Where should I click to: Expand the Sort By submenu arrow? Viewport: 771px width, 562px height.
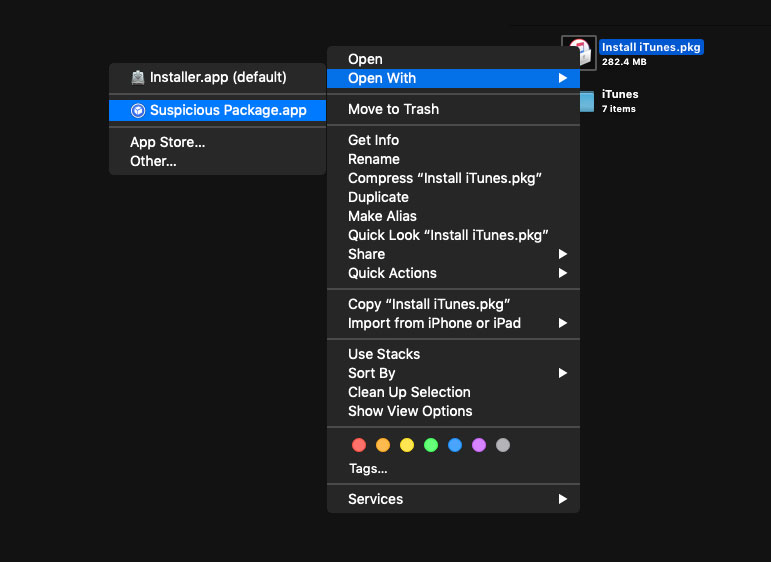pos(563,373)
